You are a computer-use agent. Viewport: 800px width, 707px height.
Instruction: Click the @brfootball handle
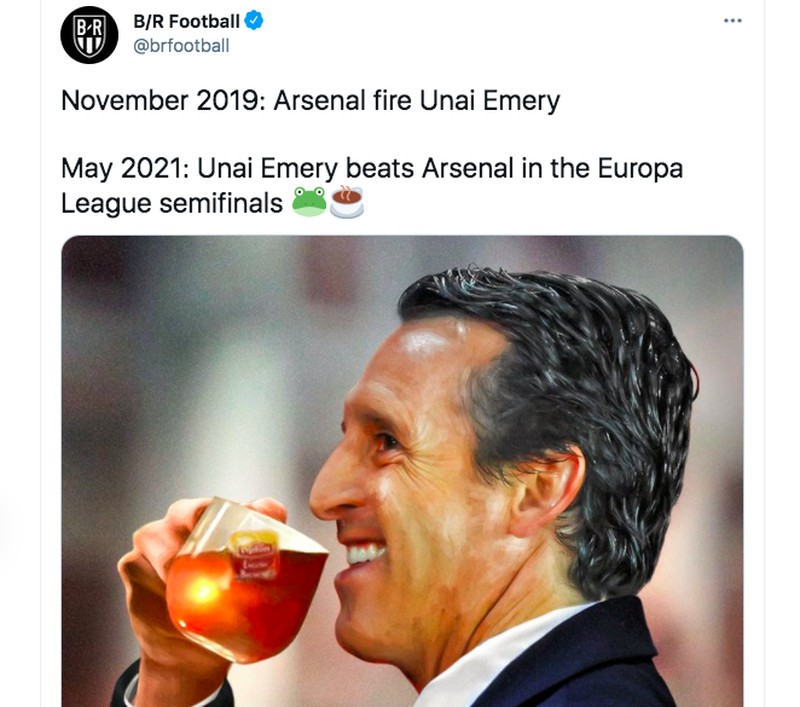click(x=172, y=43)
